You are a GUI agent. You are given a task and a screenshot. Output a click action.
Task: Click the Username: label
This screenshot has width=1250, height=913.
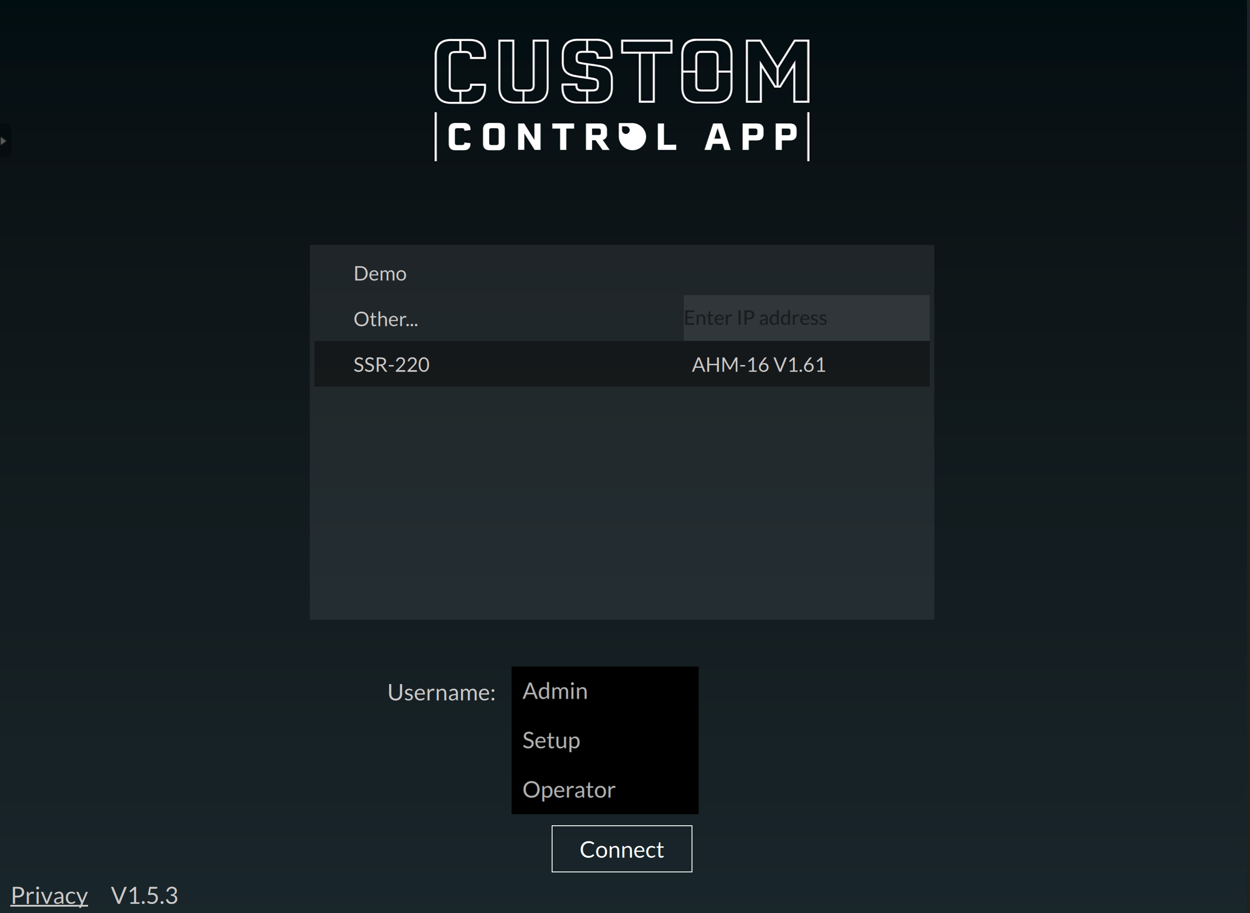pos(441,692)
